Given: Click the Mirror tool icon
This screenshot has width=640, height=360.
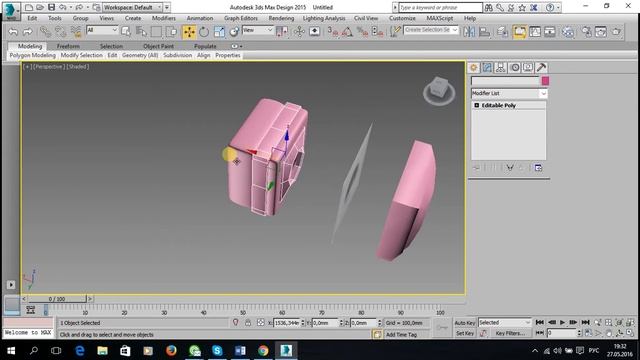Looking at the screenshot, I should click(x=469, y=32).
